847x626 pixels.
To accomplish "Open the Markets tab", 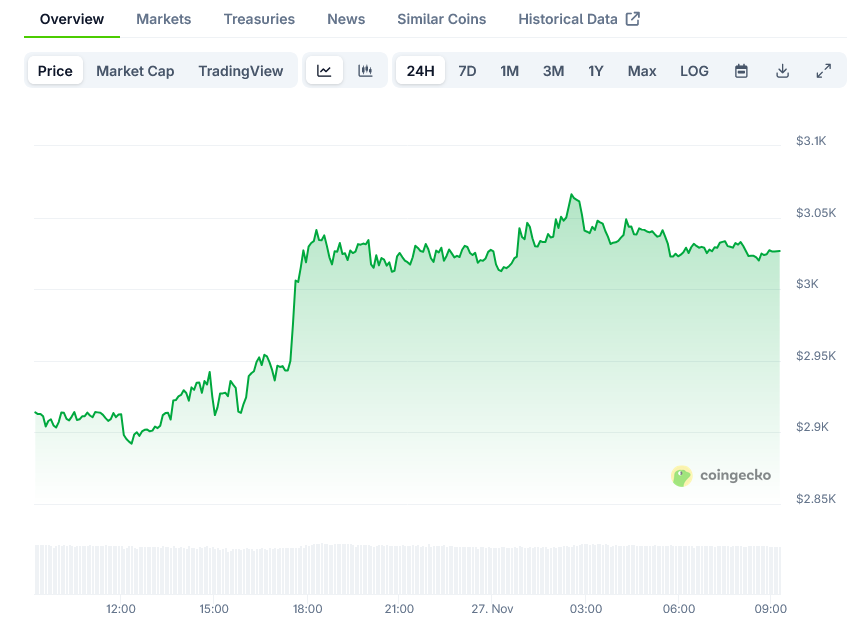I will [x=163, y=19].
